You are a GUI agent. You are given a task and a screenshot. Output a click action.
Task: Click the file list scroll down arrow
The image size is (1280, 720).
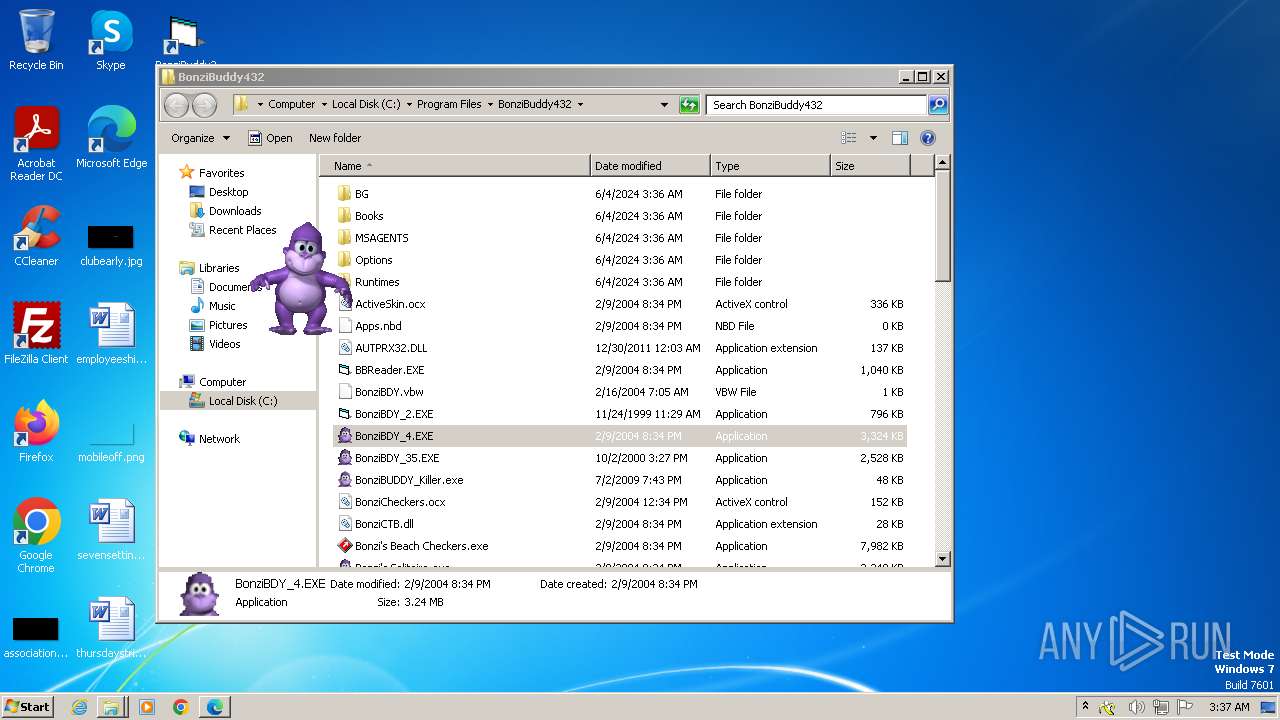942,559
